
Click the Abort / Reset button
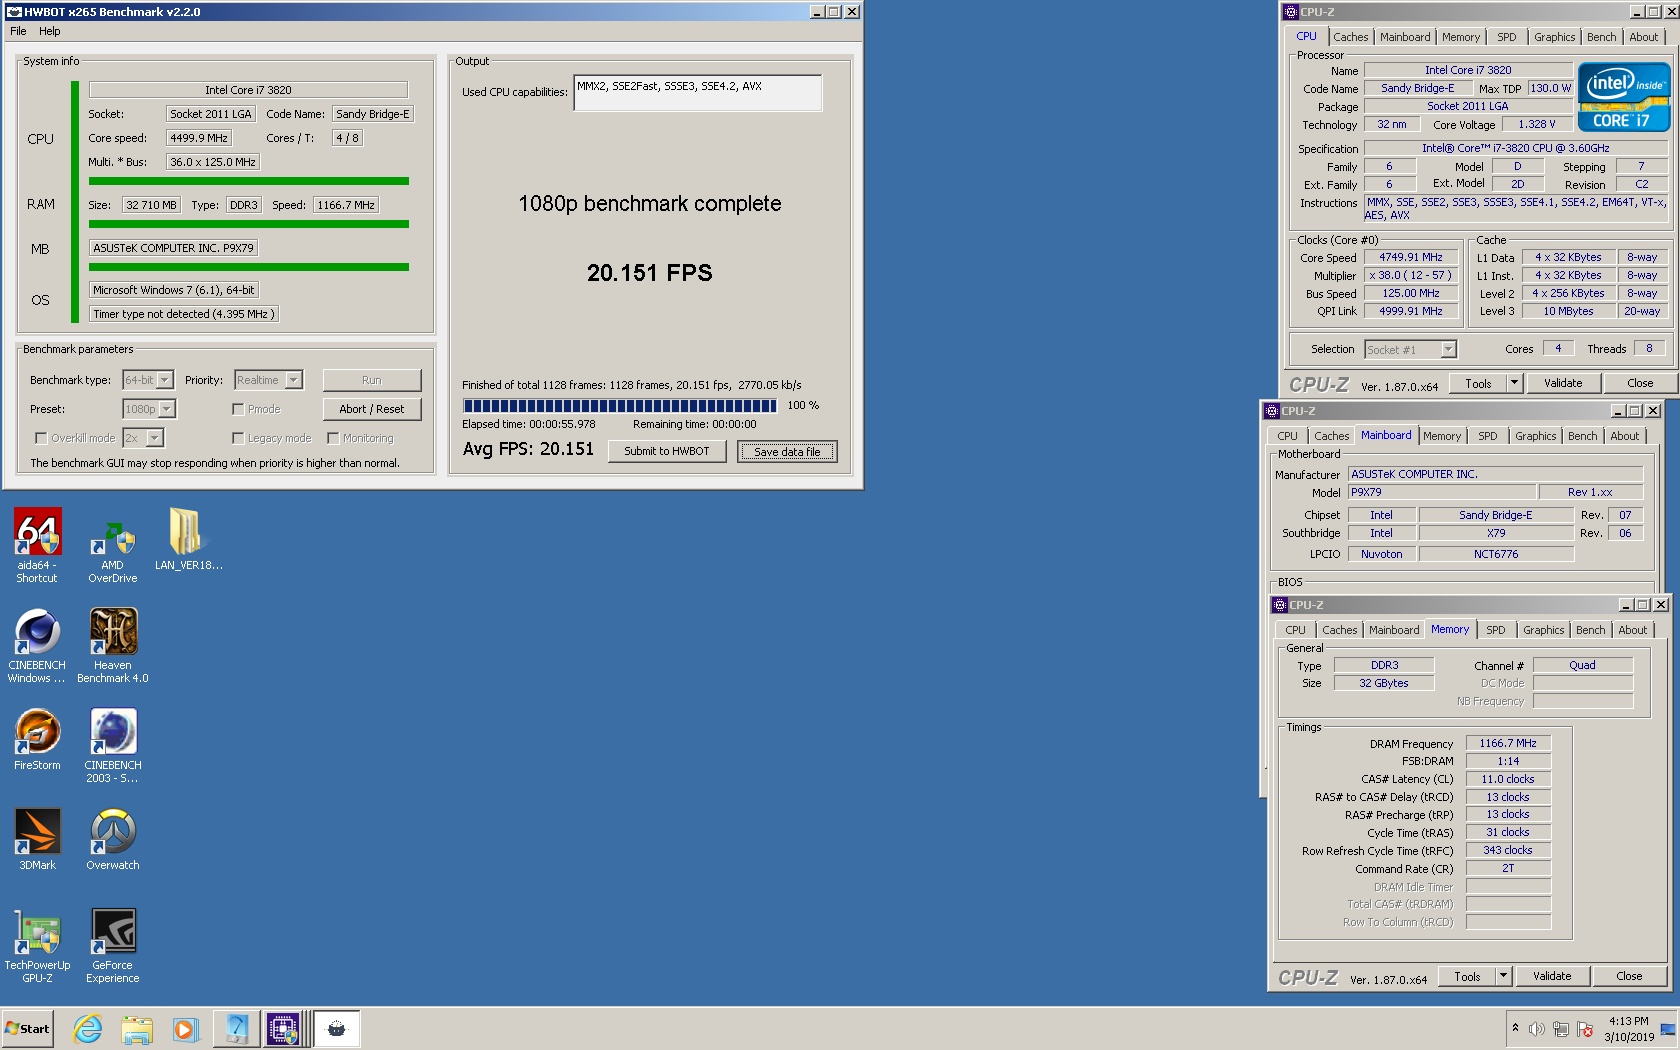[x=372, y=409]
